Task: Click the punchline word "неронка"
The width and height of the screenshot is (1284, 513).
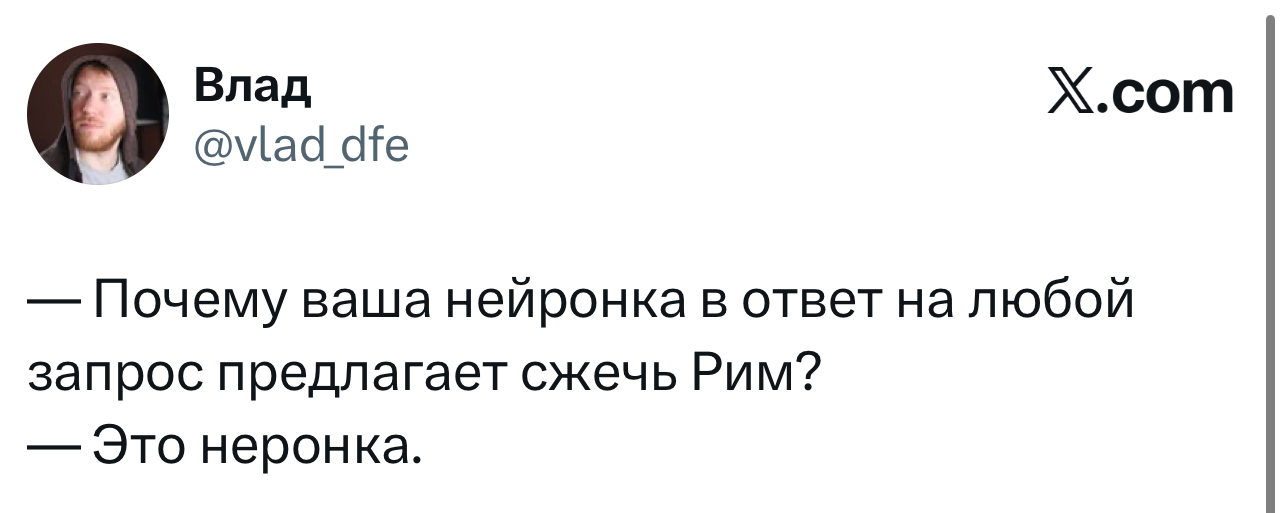Action: pyautogui.click(x=313, y=442)
